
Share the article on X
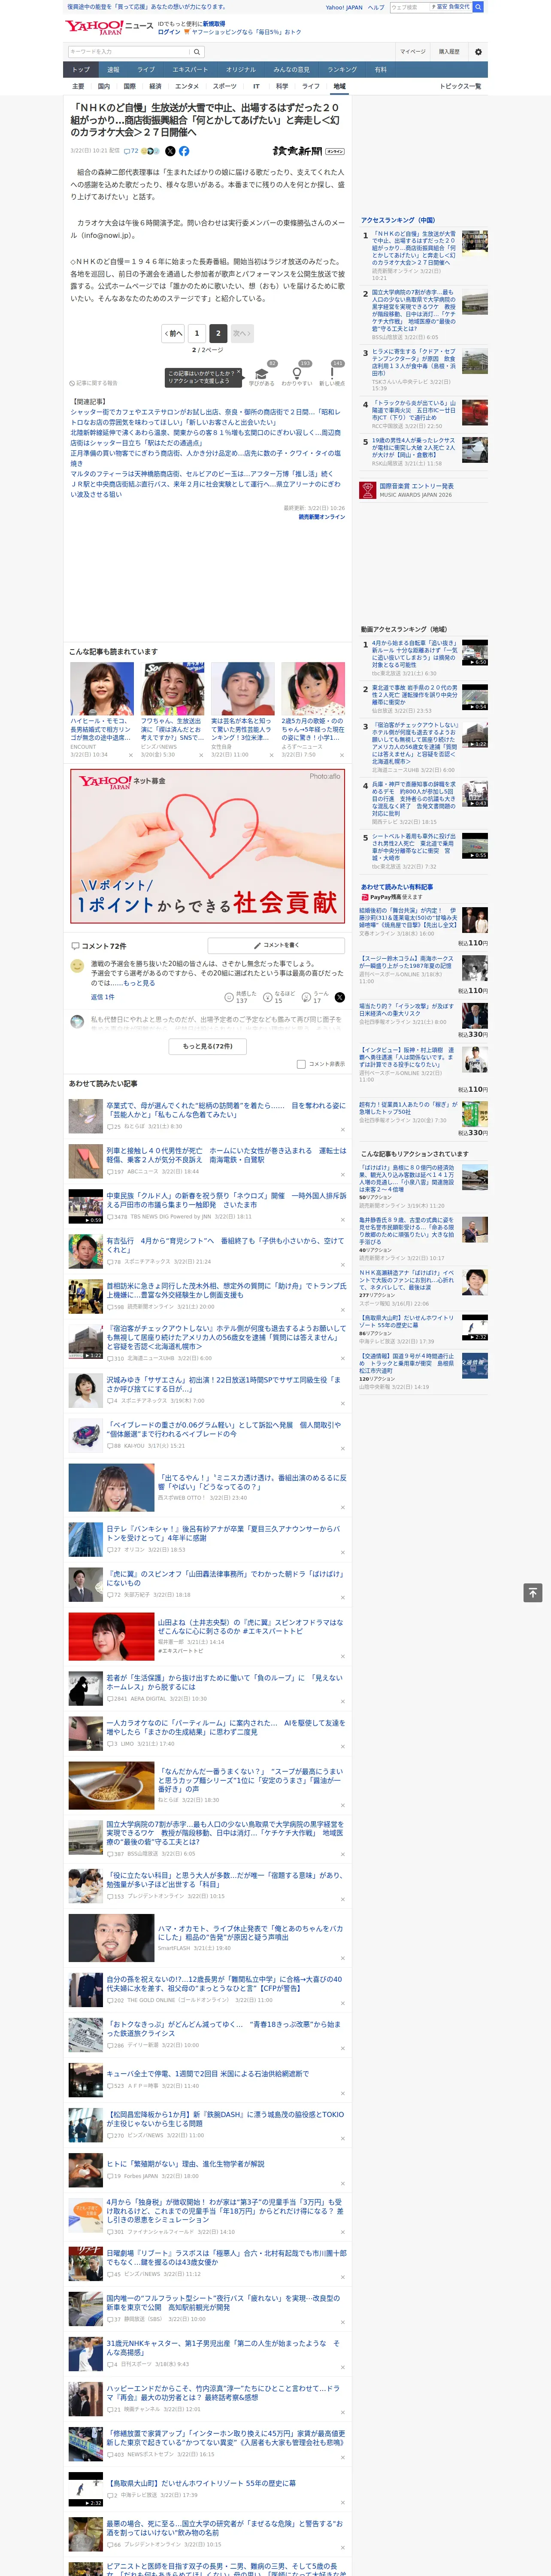[170, 151]
